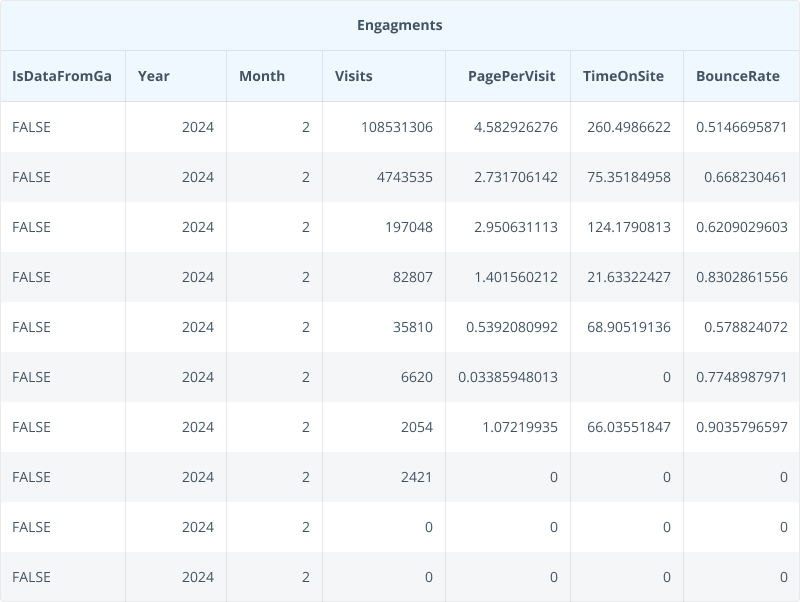The width and height of the screenshot is (800, 602).
Task: Click the BounceRate value 0.8302861556
Action: 742,277
